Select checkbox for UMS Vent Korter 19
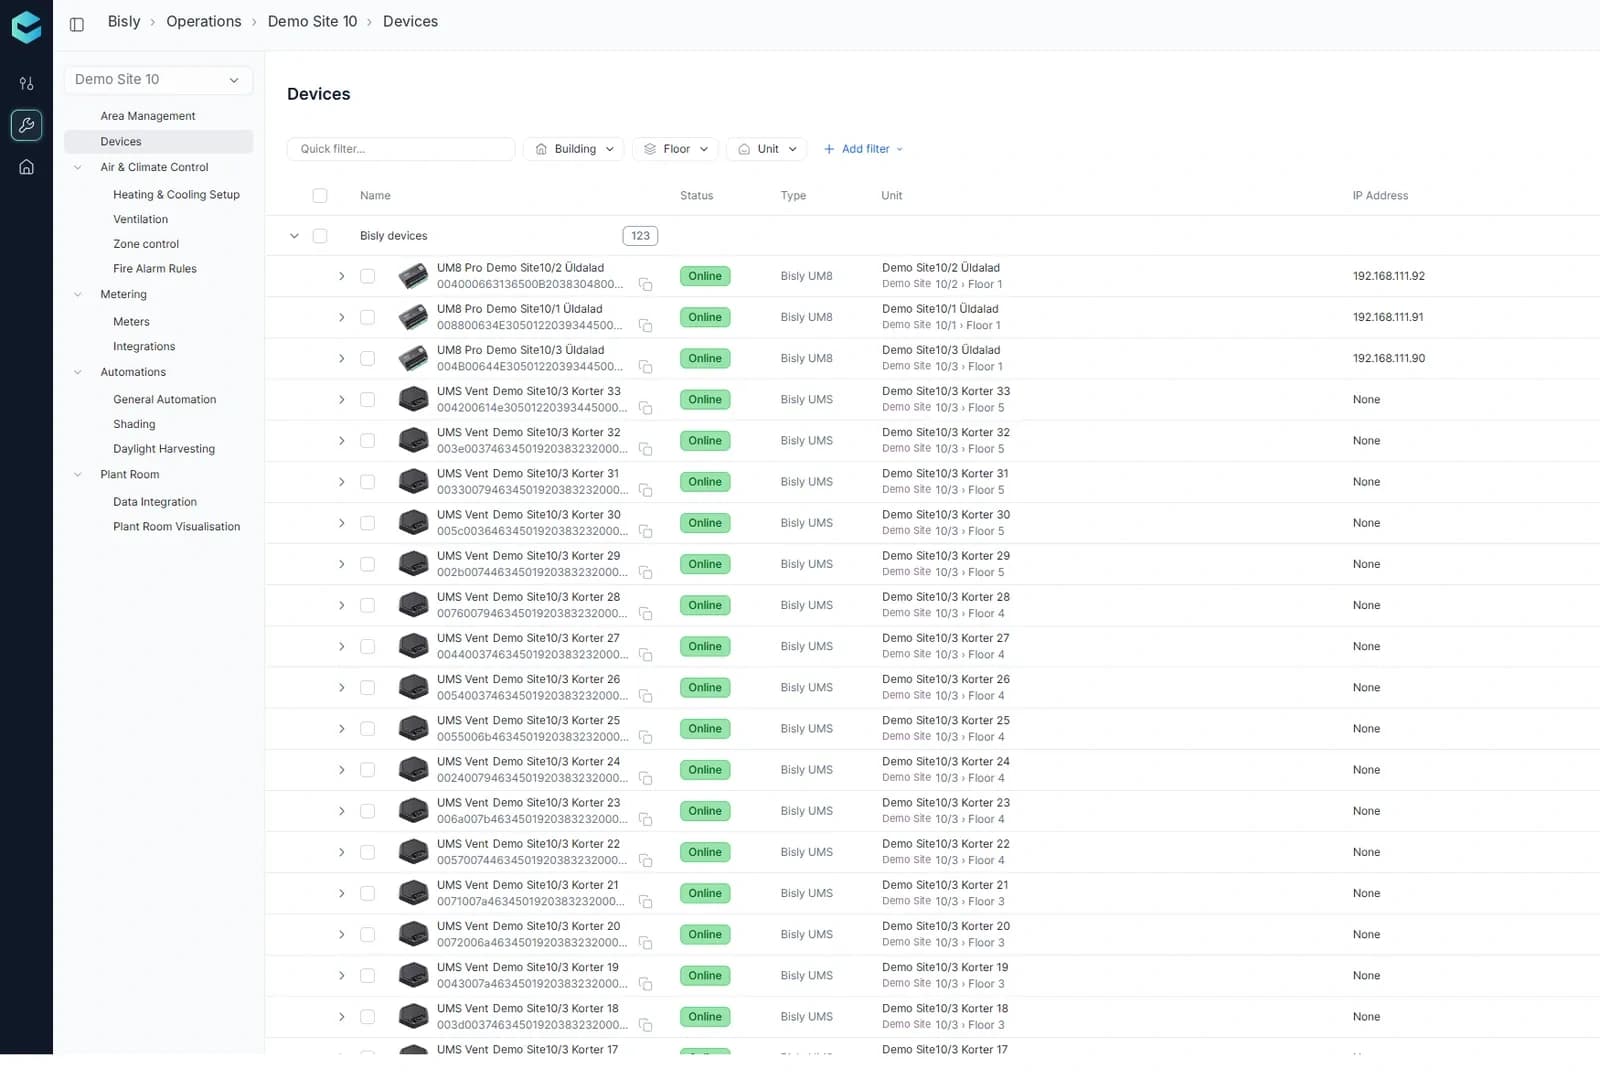Viewport: 1600px width, 1079px height. point(368,976)
